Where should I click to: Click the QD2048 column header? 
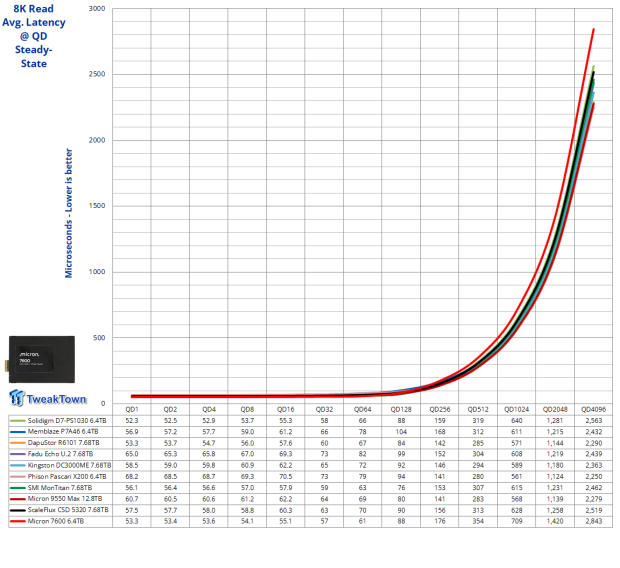555,409
